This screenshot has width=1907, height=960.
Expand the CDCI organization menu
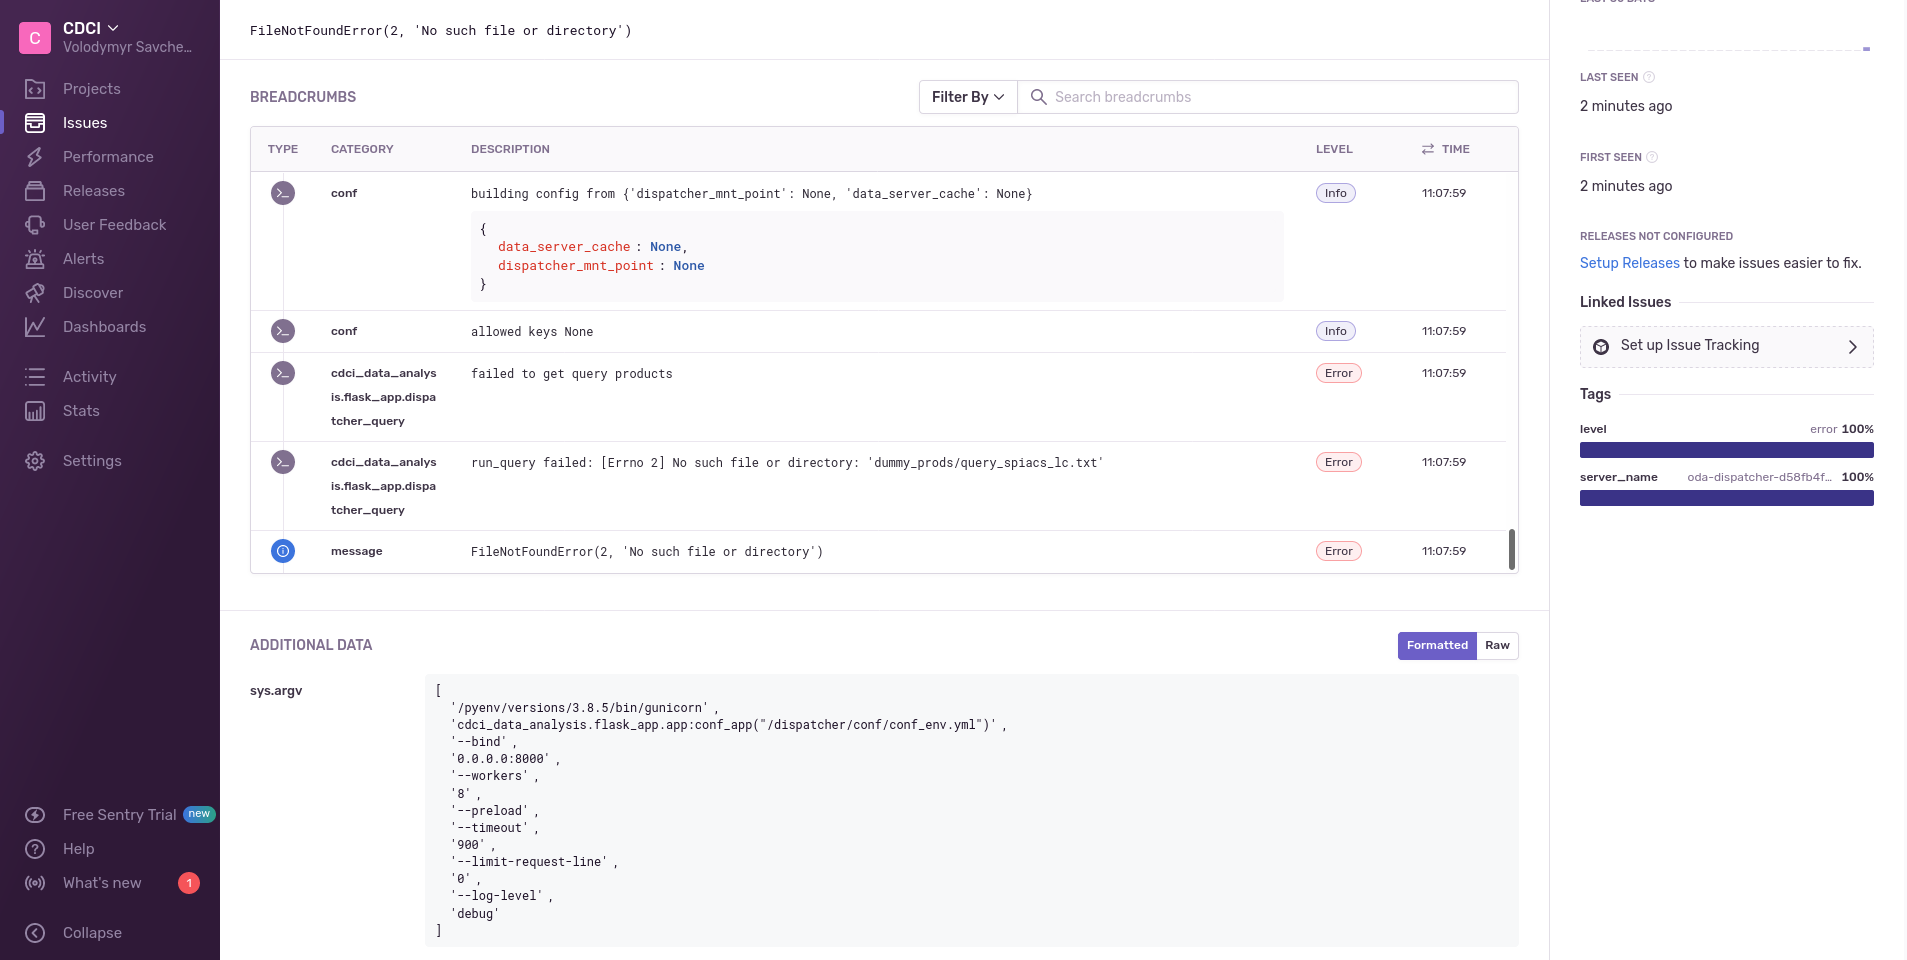89,28
